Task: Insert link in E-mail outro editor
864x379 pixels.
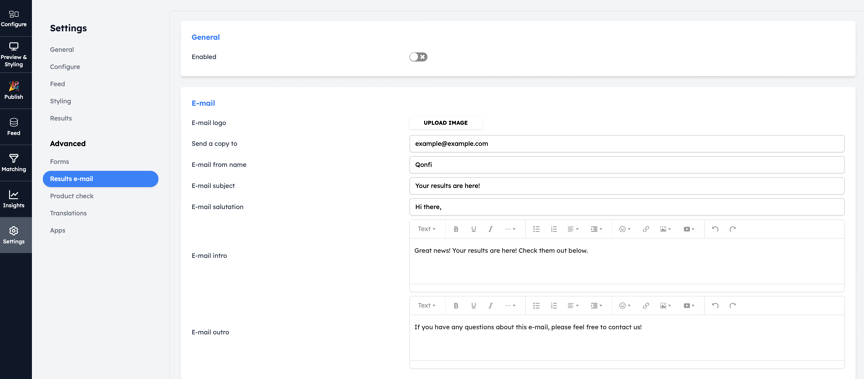Action: [x=646, y=306]
